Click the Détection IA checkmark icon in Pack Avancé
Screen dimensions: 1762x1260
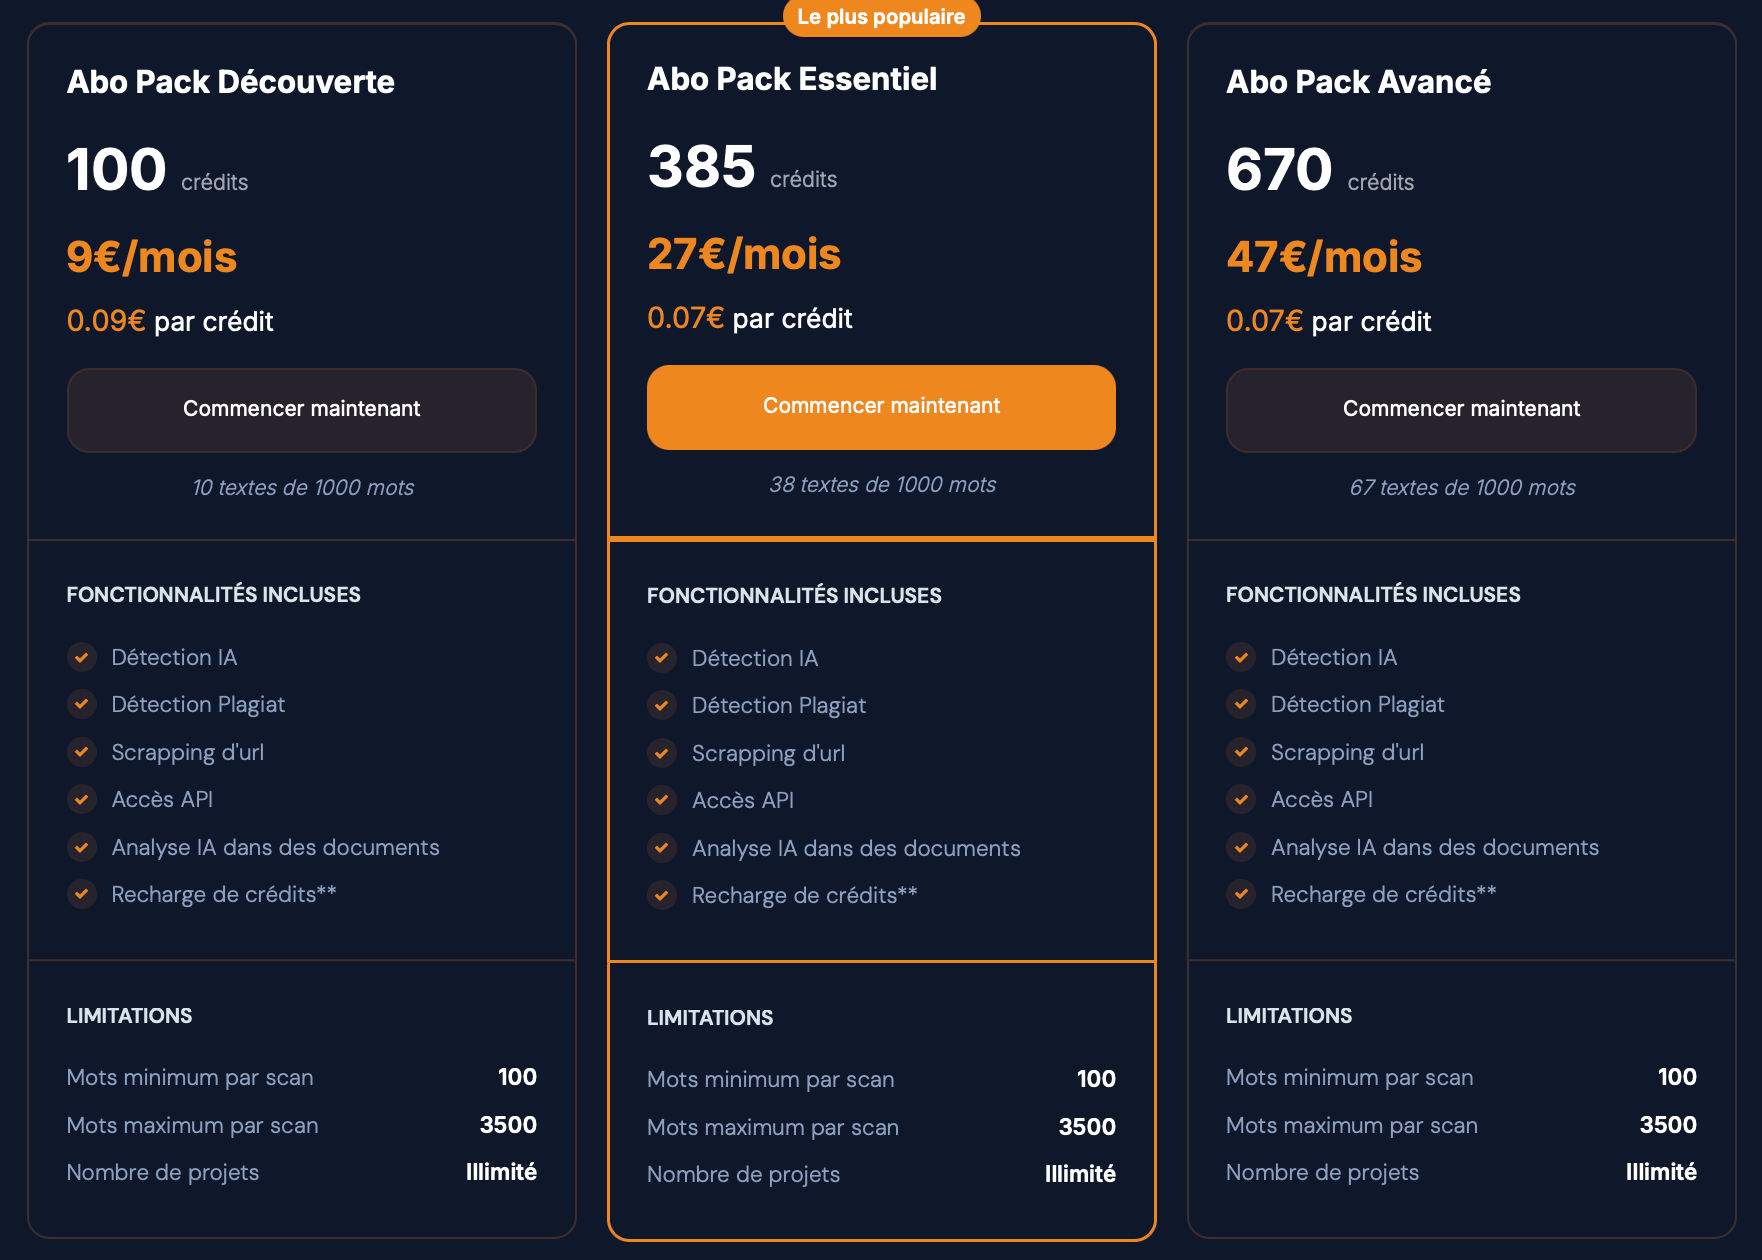tap(1241, 657)
